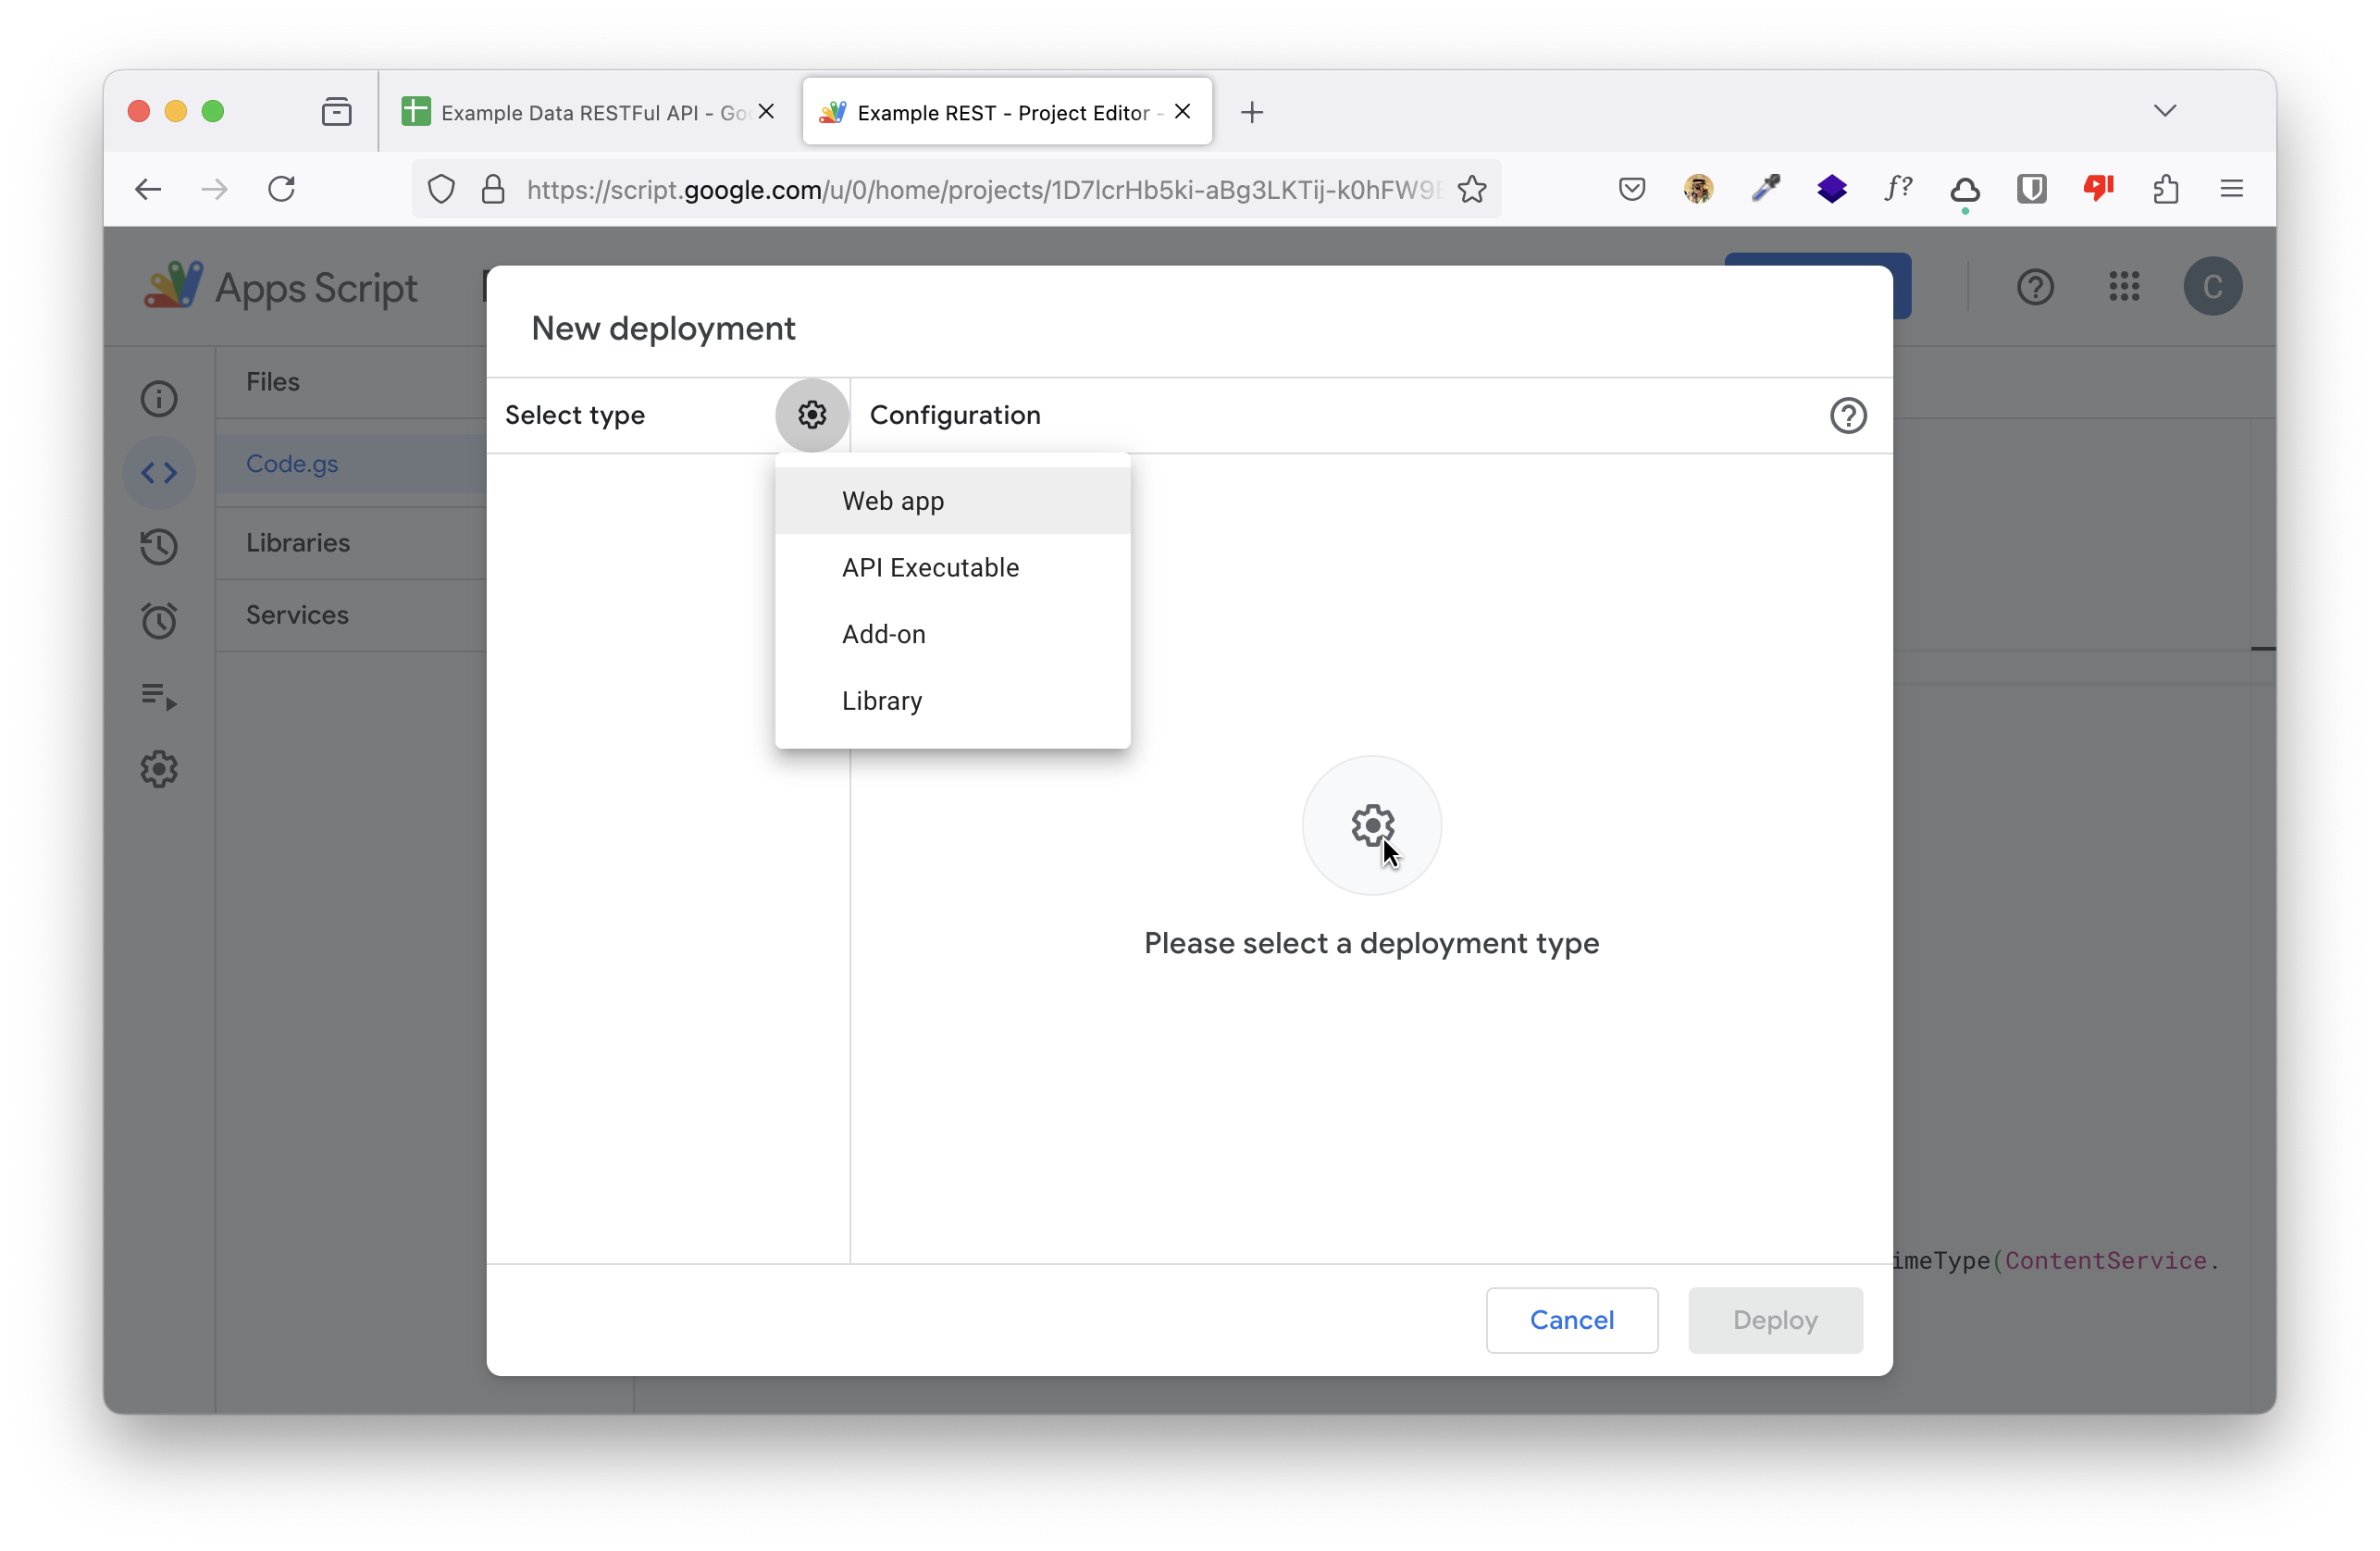
Task: Click the Apps Script home icon
Action: 173,284
